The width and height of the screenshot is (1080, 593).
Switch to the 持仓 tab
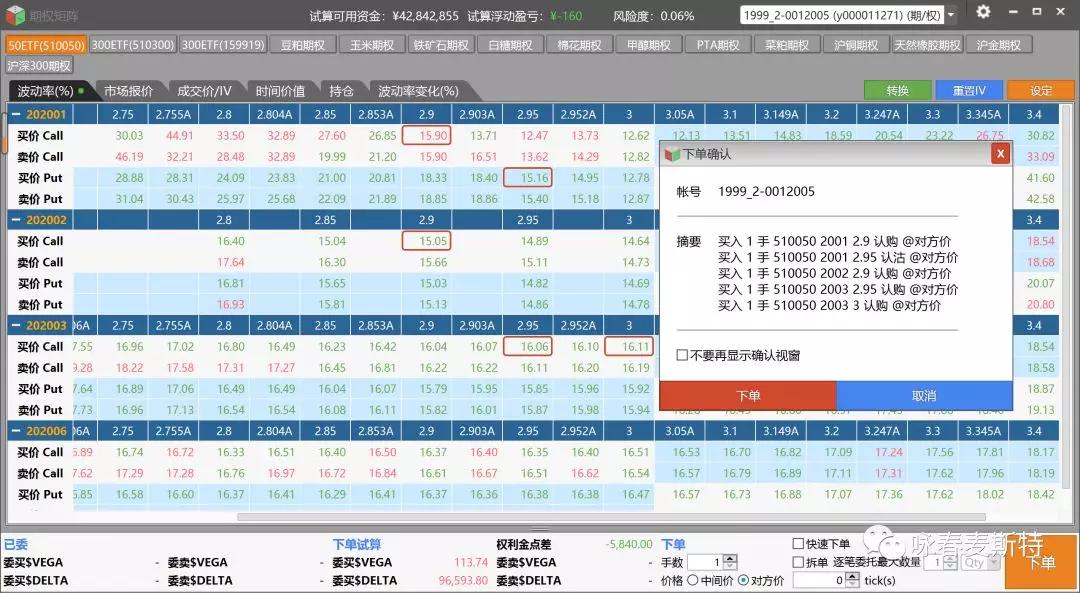342,90
